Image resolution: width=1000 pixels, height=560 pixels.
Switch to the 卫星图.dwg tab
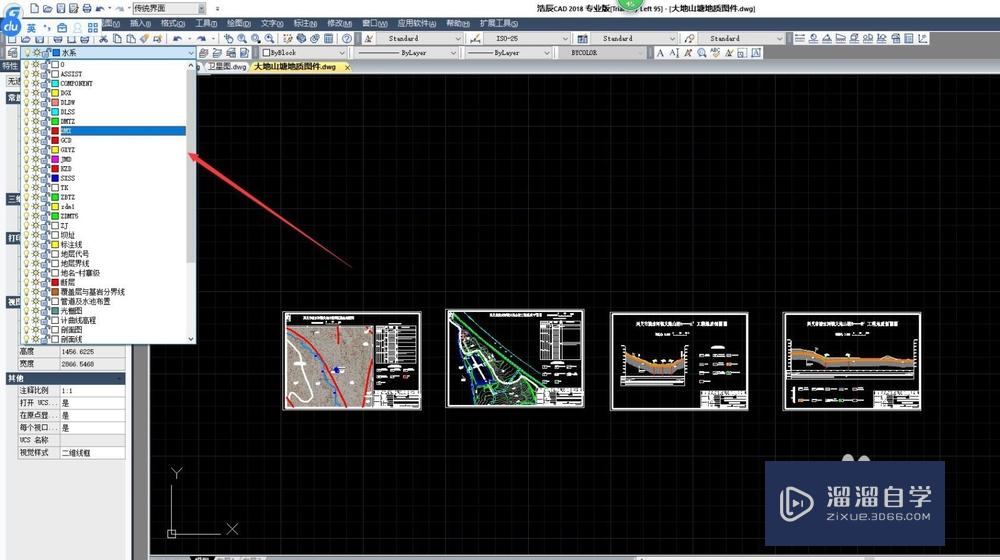click(x=226, y=66)
